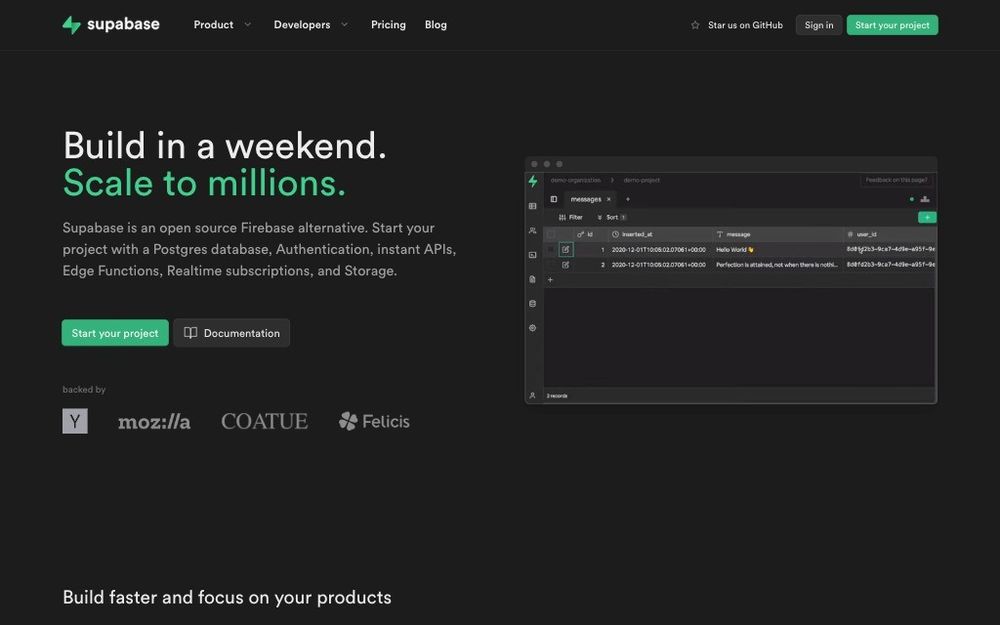This screenshot has height=625, width=1000.
Task: Expand the Product dropdown menu
Action: (222, 25)
